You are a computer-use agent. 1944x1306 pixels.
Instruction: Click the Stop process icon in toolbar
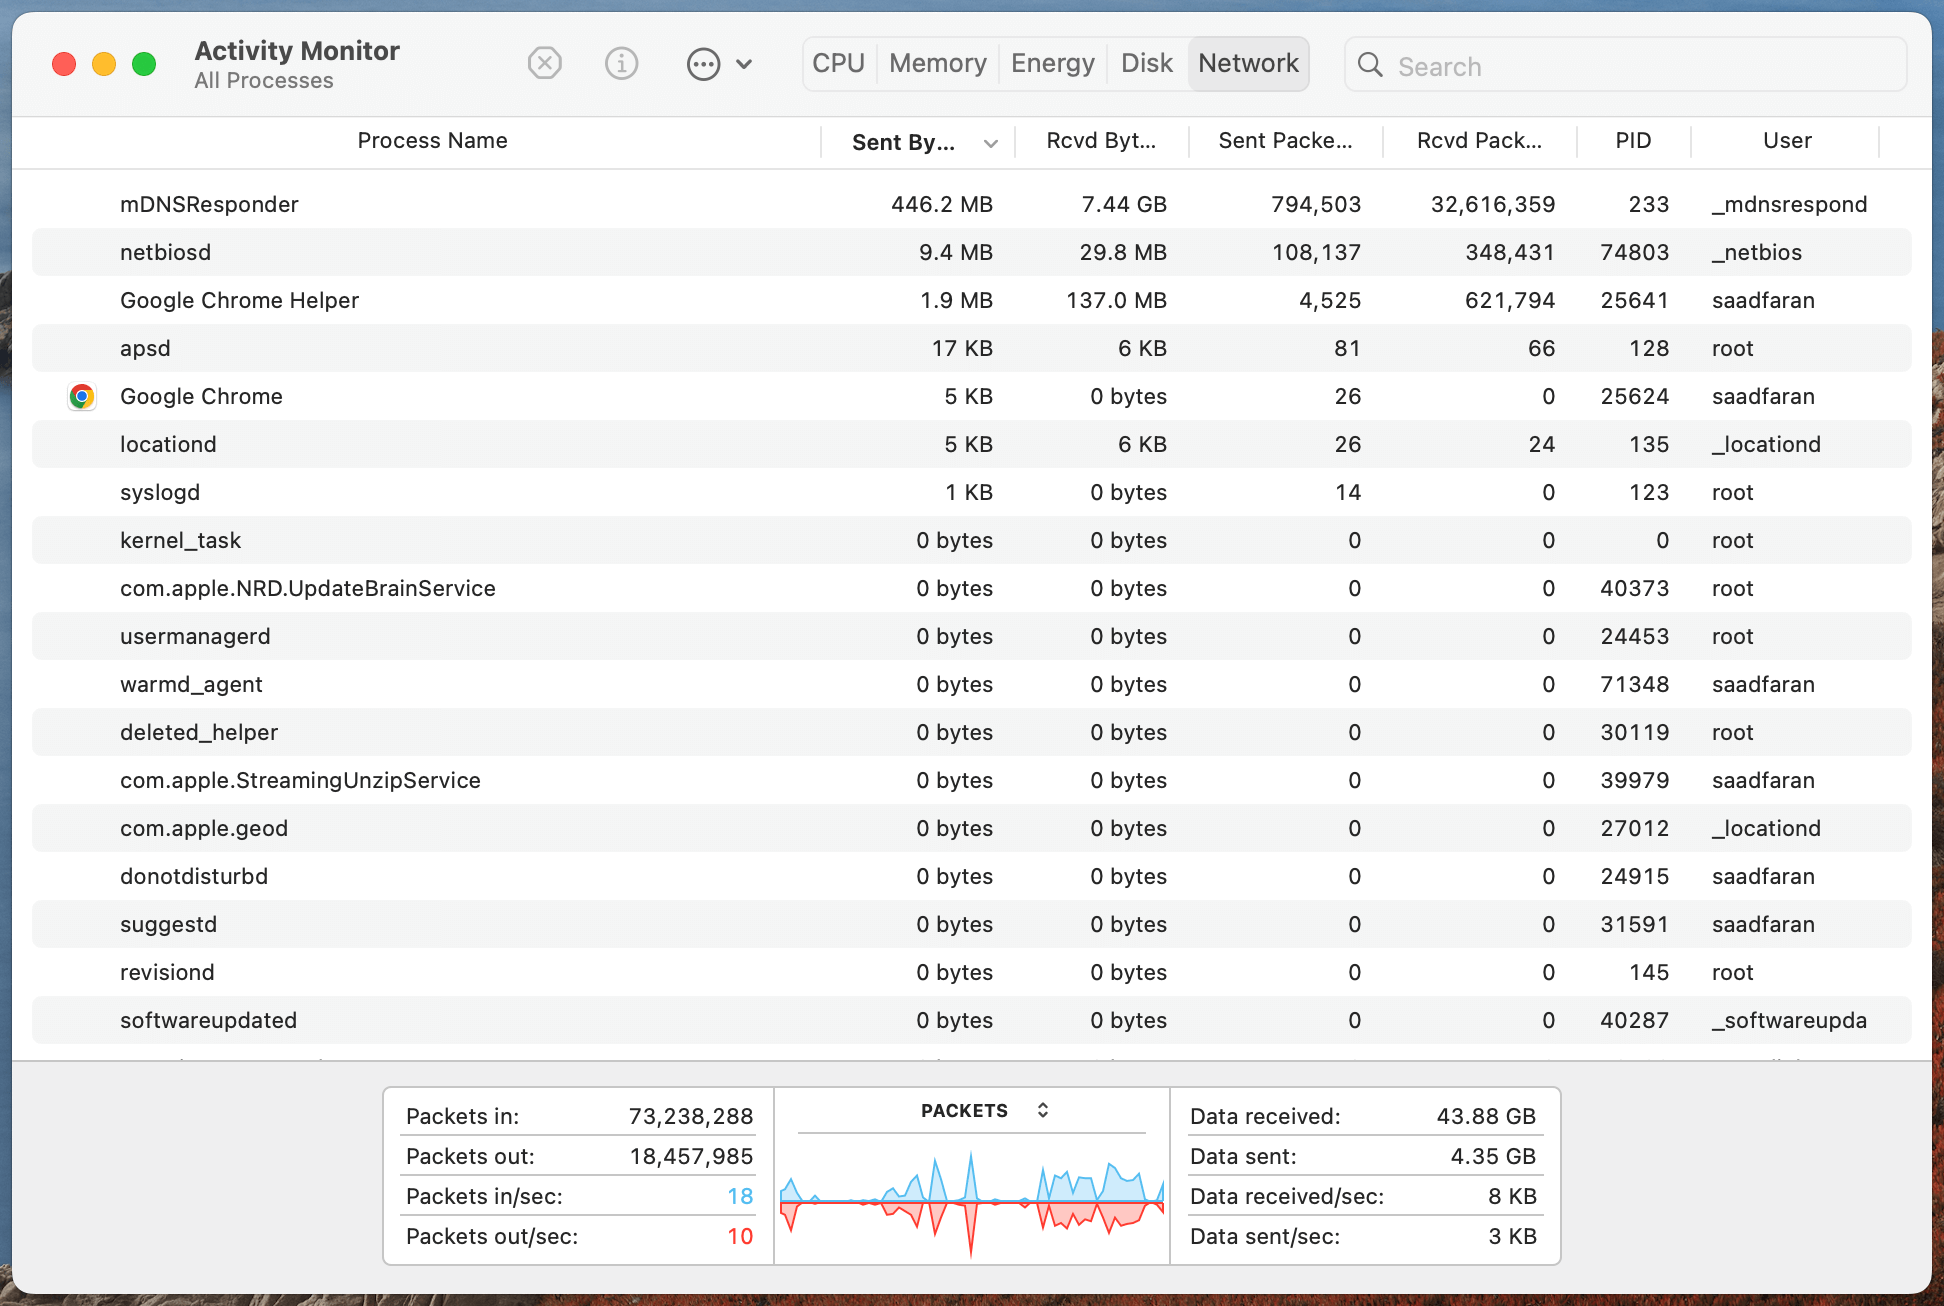click(545, 64)
